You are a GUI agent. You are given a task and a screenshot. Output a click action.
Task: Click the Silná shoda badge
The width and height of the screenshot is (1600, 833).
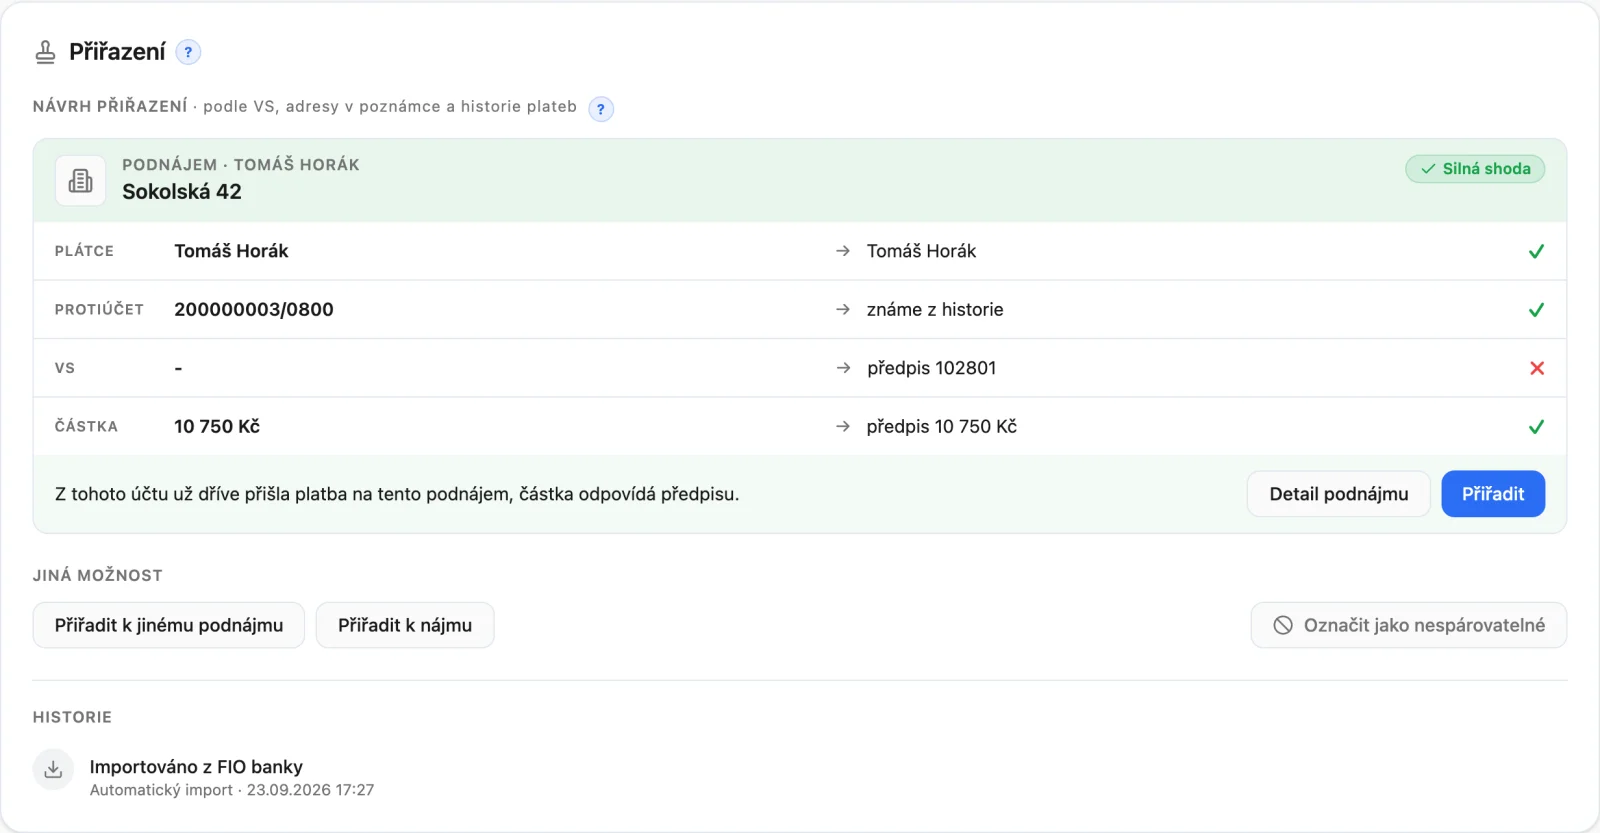[x=1475, y=169]
